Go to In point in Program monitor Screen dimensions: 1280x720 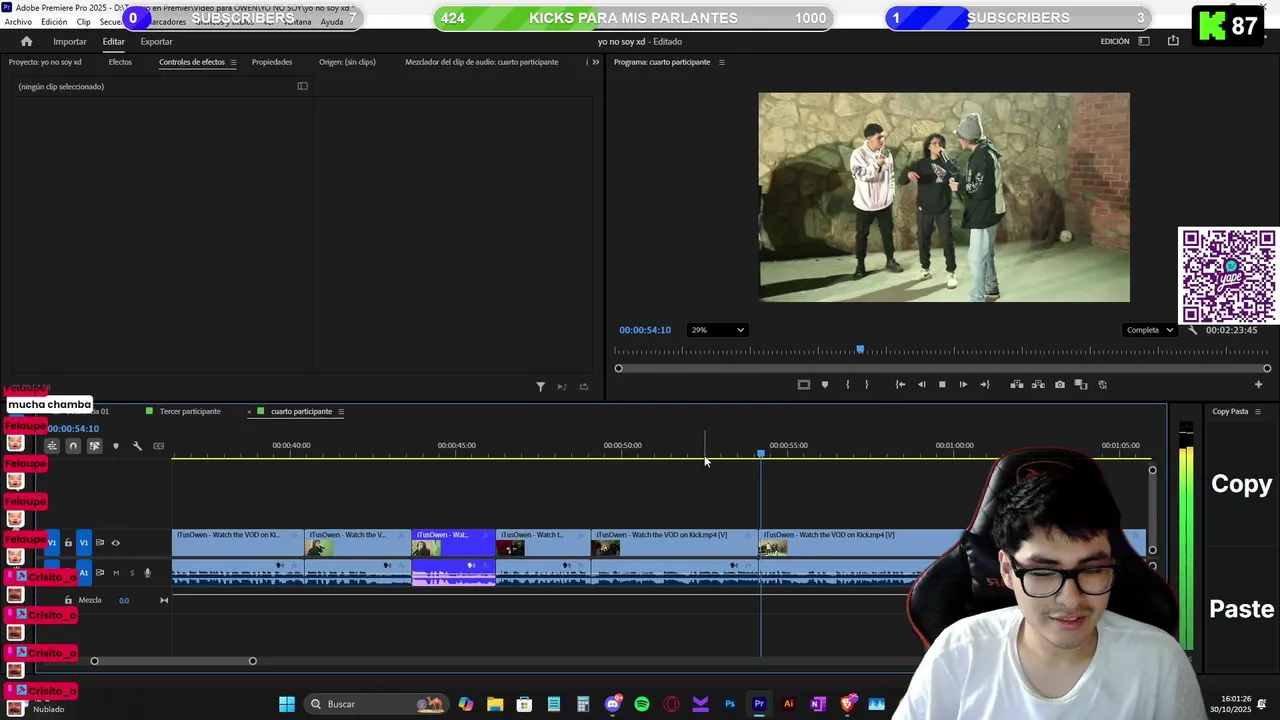[x=900, y=385]
